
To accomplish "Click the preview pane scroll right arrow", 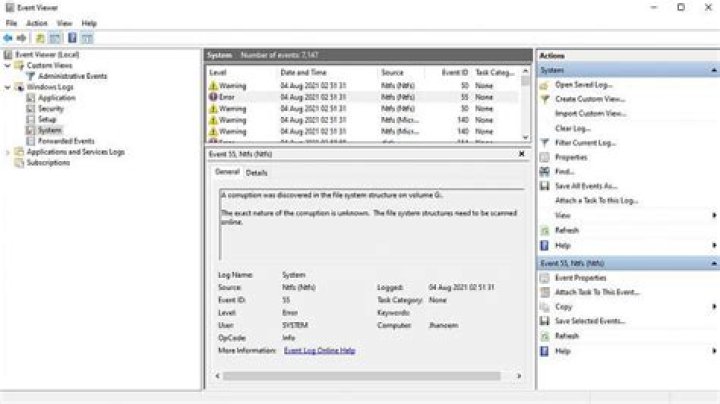I will (519, 376).
